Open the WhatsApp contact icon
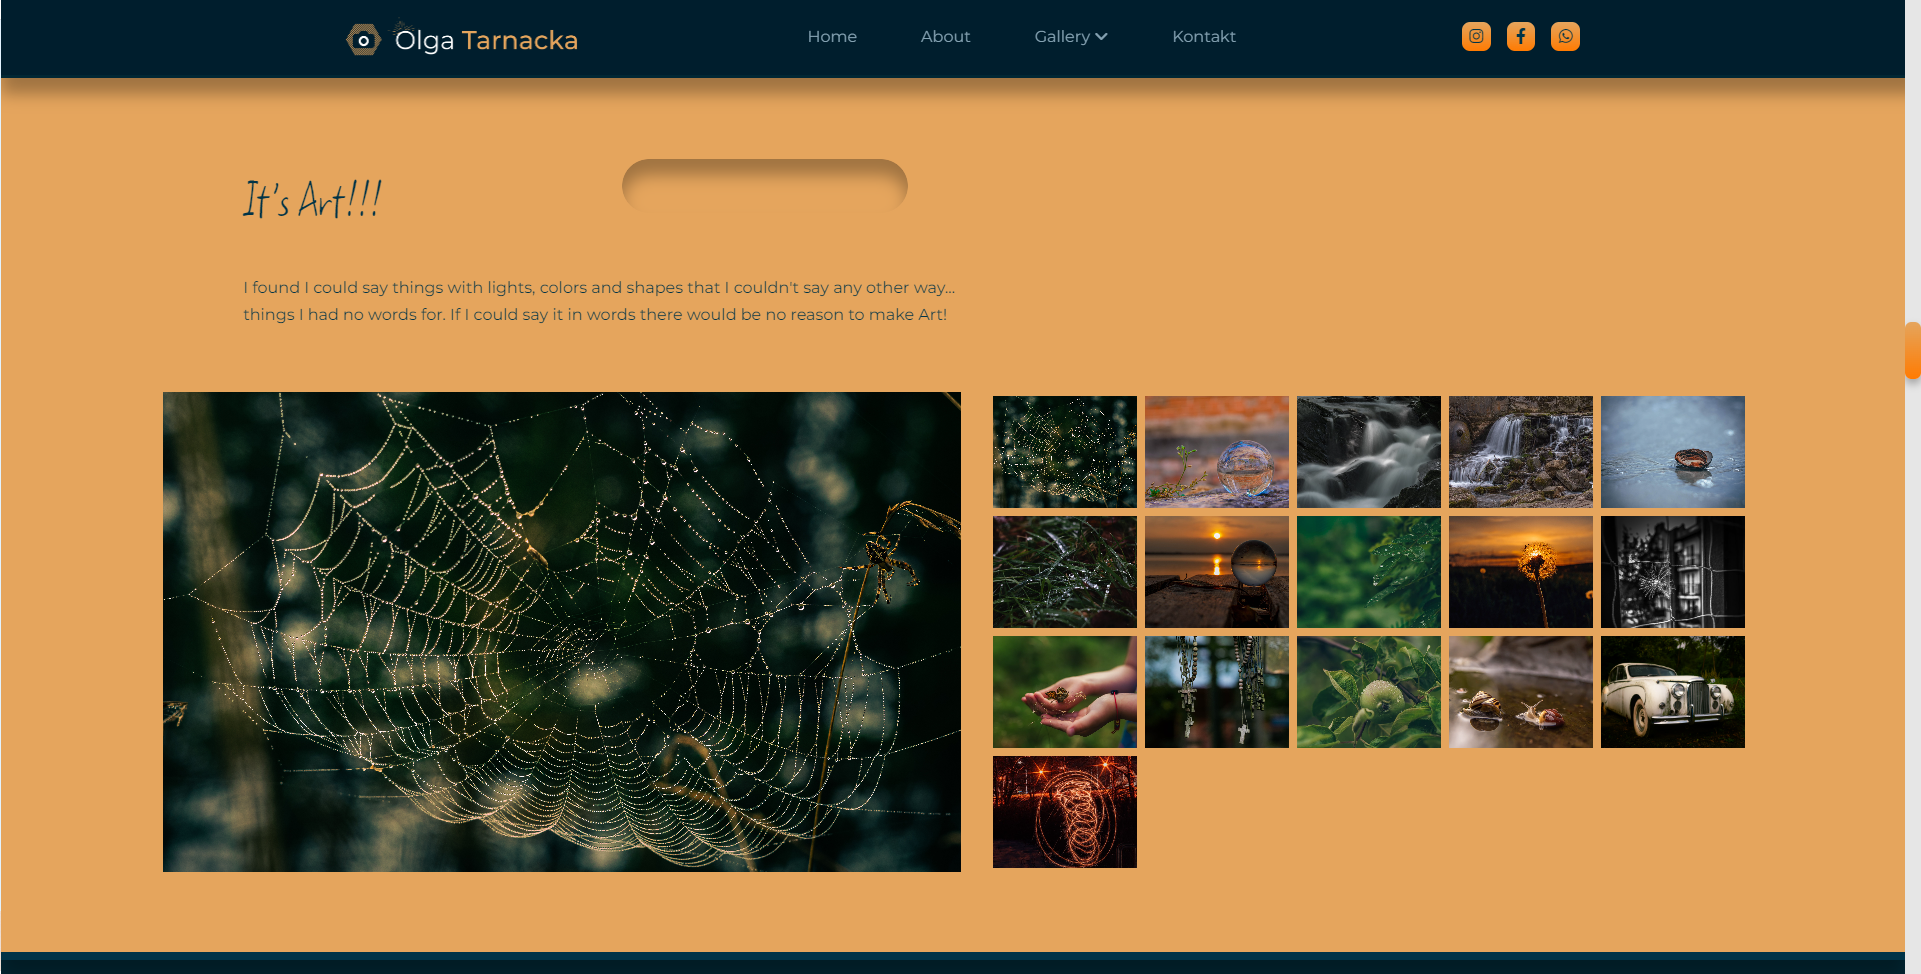 1565,36
